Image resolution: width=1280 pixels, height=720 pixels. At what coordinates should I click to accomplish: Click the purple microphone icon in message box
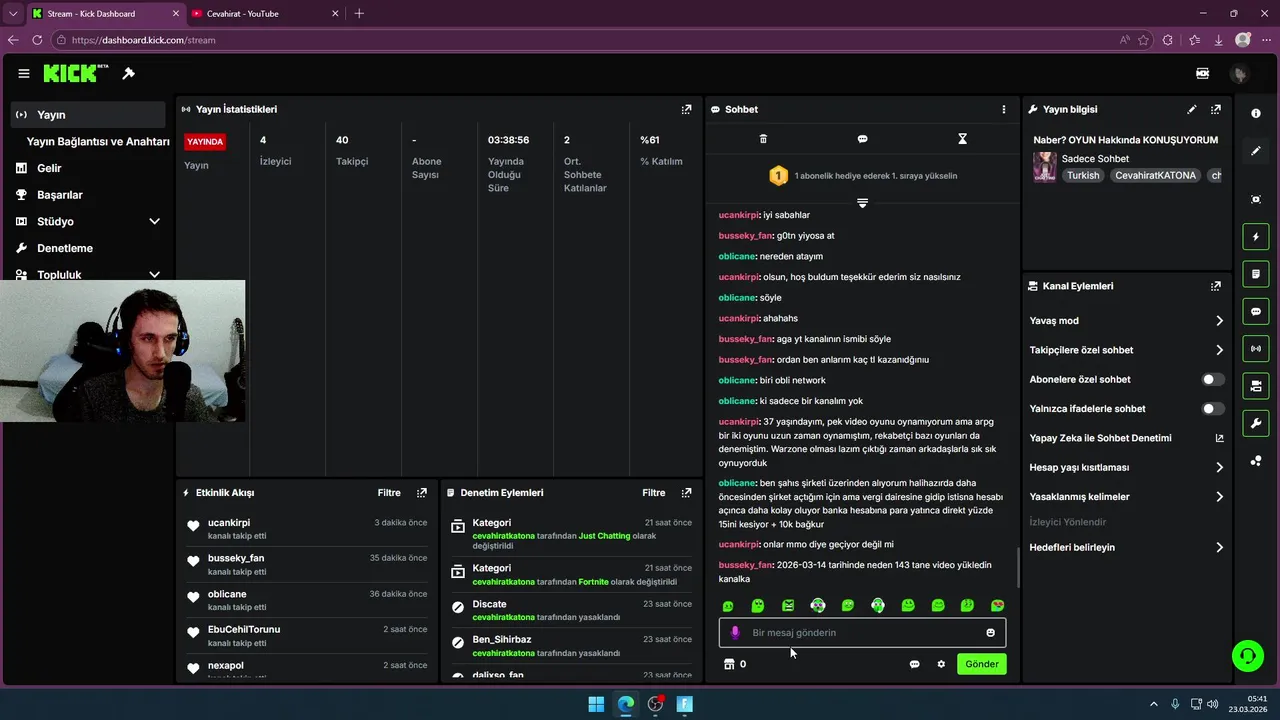coord(735,632)
